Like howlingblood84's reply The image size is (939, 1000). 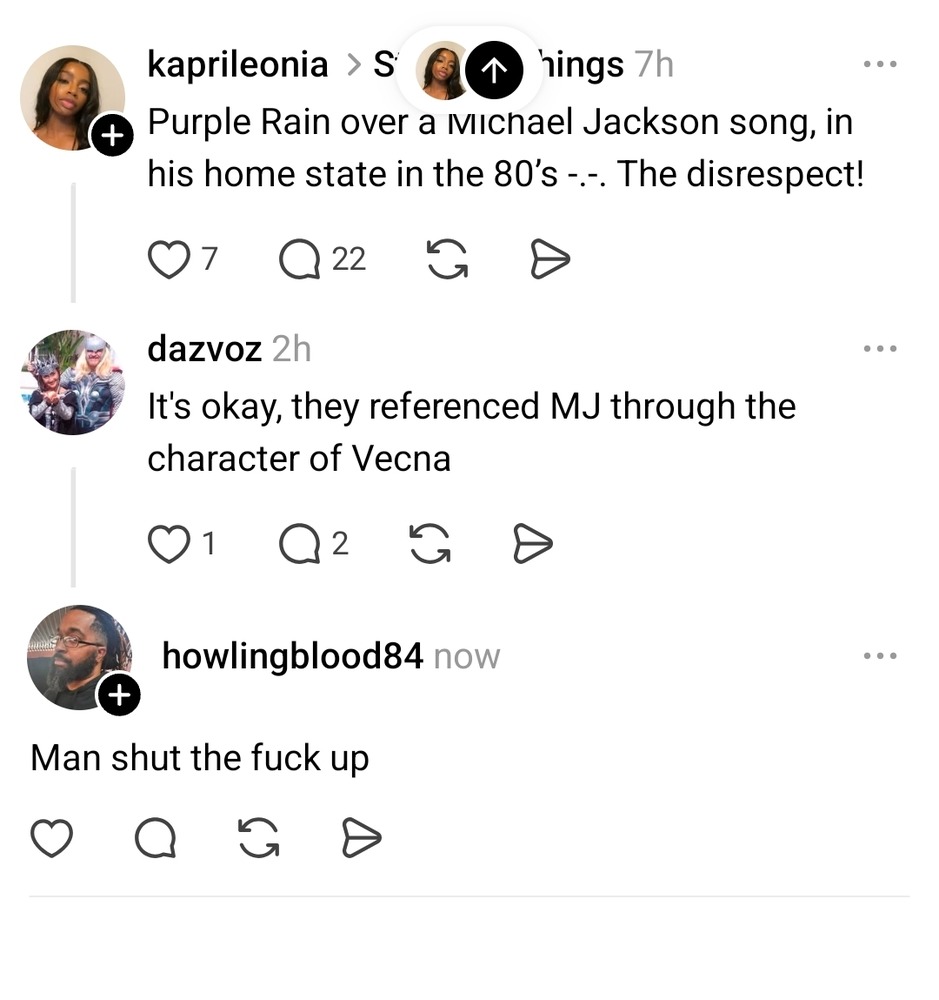(x=51, y=838)
